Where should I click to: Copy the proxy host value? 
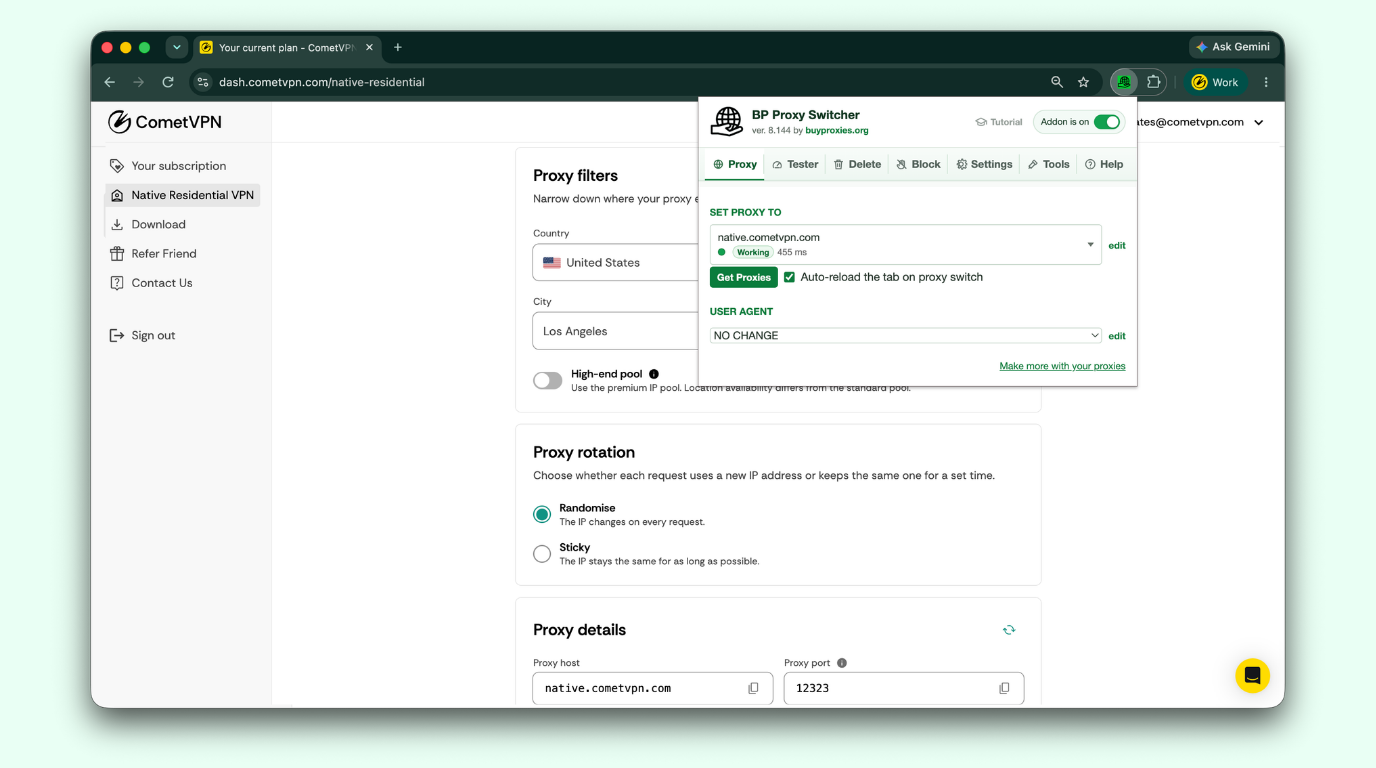tap(753, 688)
